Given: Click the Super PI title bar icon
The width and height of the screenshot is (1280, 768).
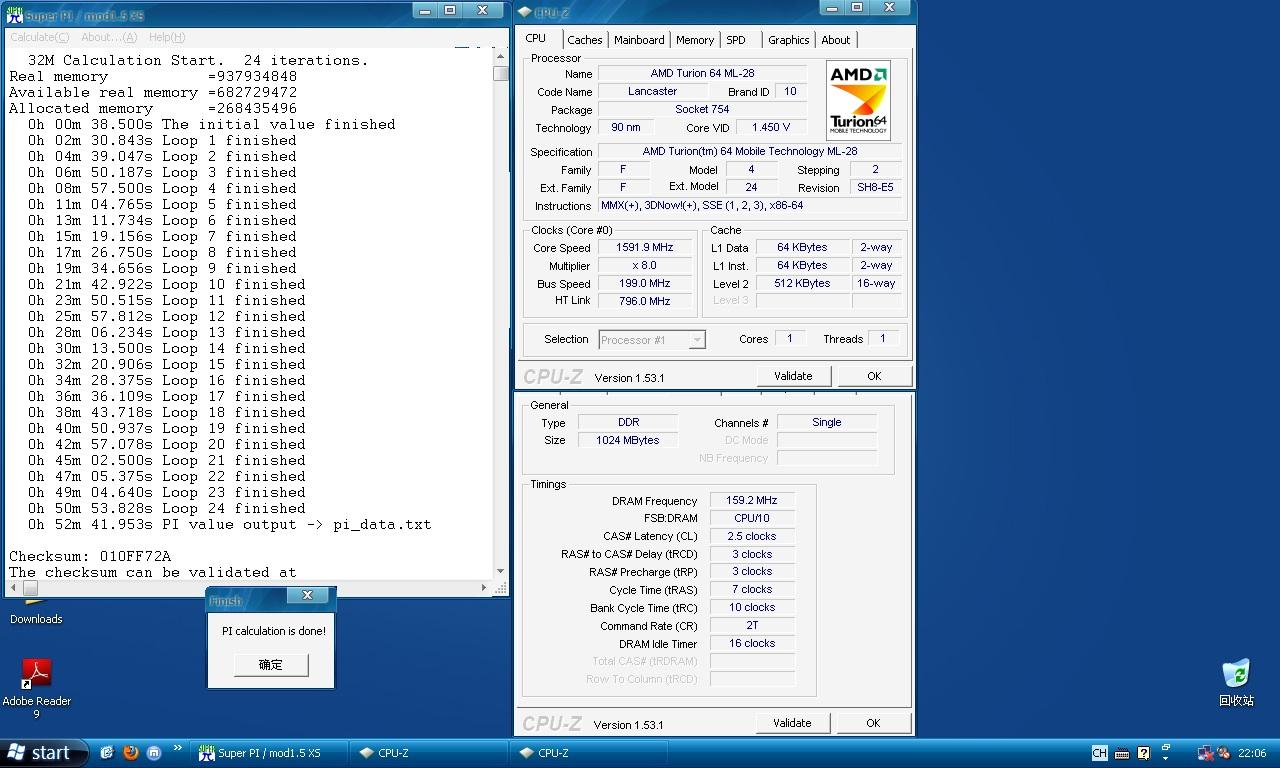Looking at the screenshot, I should (14, 15).
